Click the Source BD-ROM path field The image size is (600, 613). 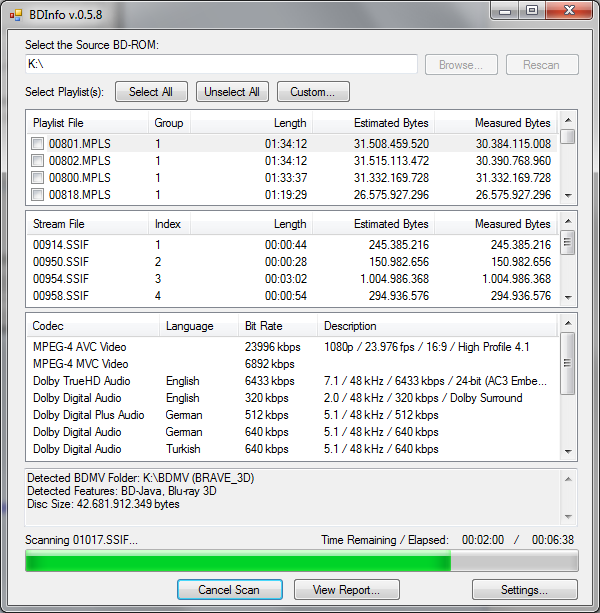tap(221, 64)
